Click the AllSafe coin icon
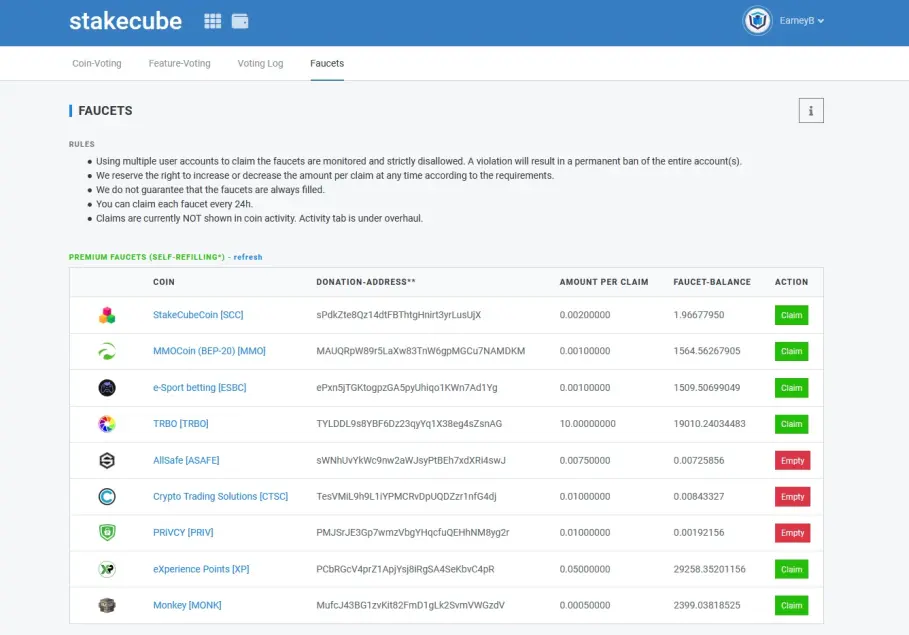The height and width of the screenshot is (635, 909). [x=107, y=460]
